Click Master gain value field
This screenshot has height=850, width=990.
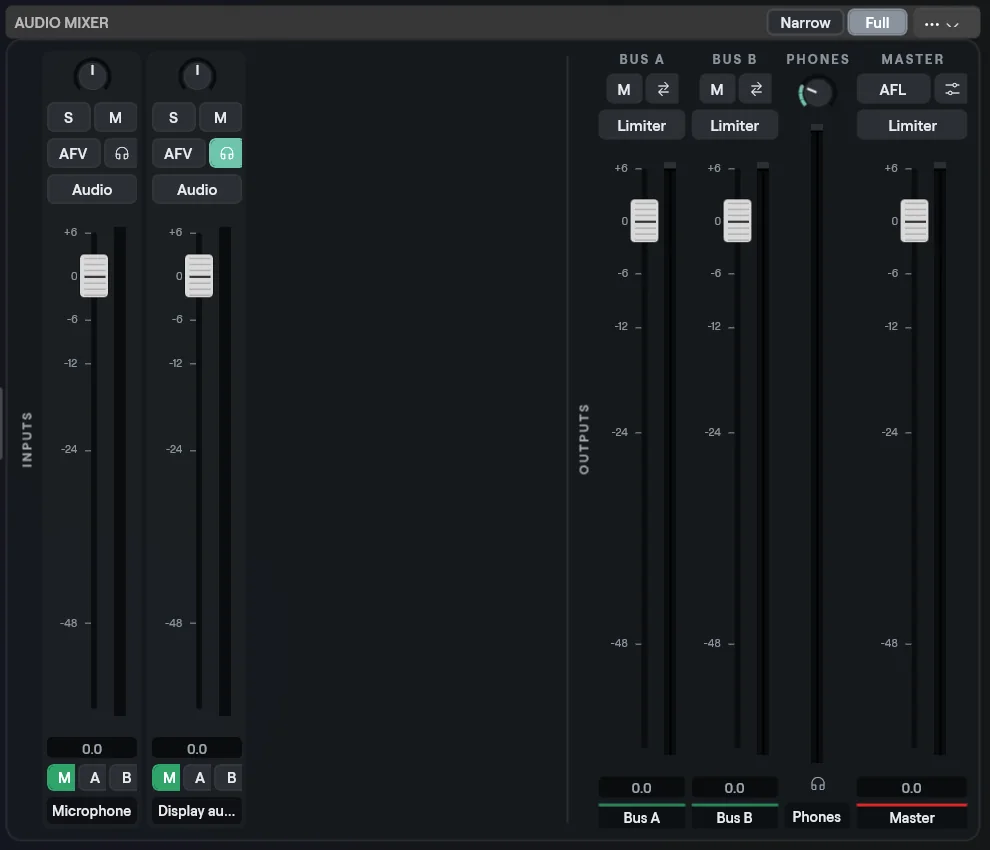pyautogui.click(x=912, y=787)
